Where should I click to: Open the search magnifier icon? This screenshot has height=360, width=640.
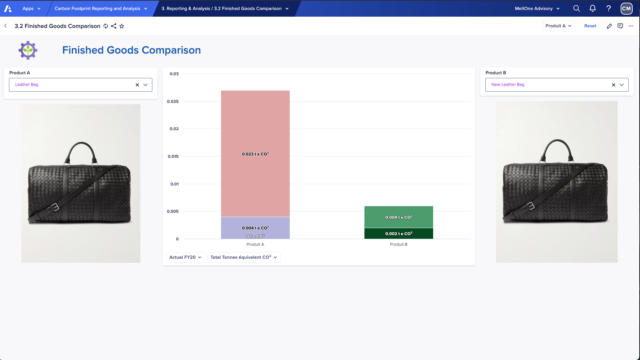576,8
